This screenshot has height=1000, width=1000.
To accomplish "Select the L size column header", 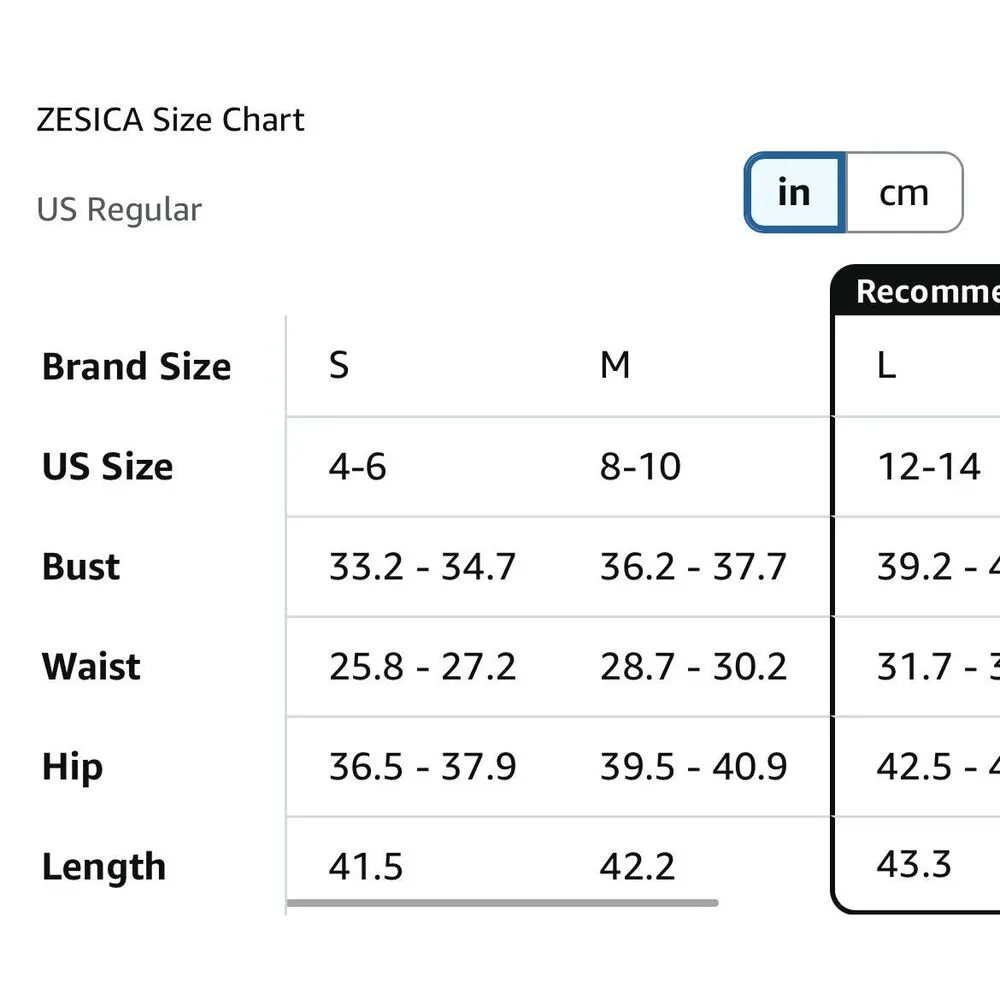I will 884,366.
